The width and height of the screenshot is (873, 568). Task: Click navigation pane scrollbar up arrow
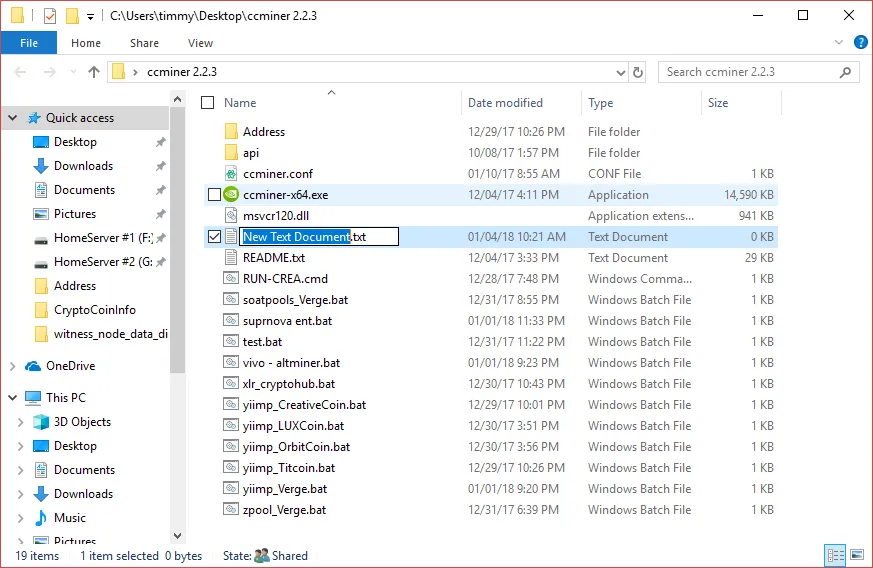177,99
